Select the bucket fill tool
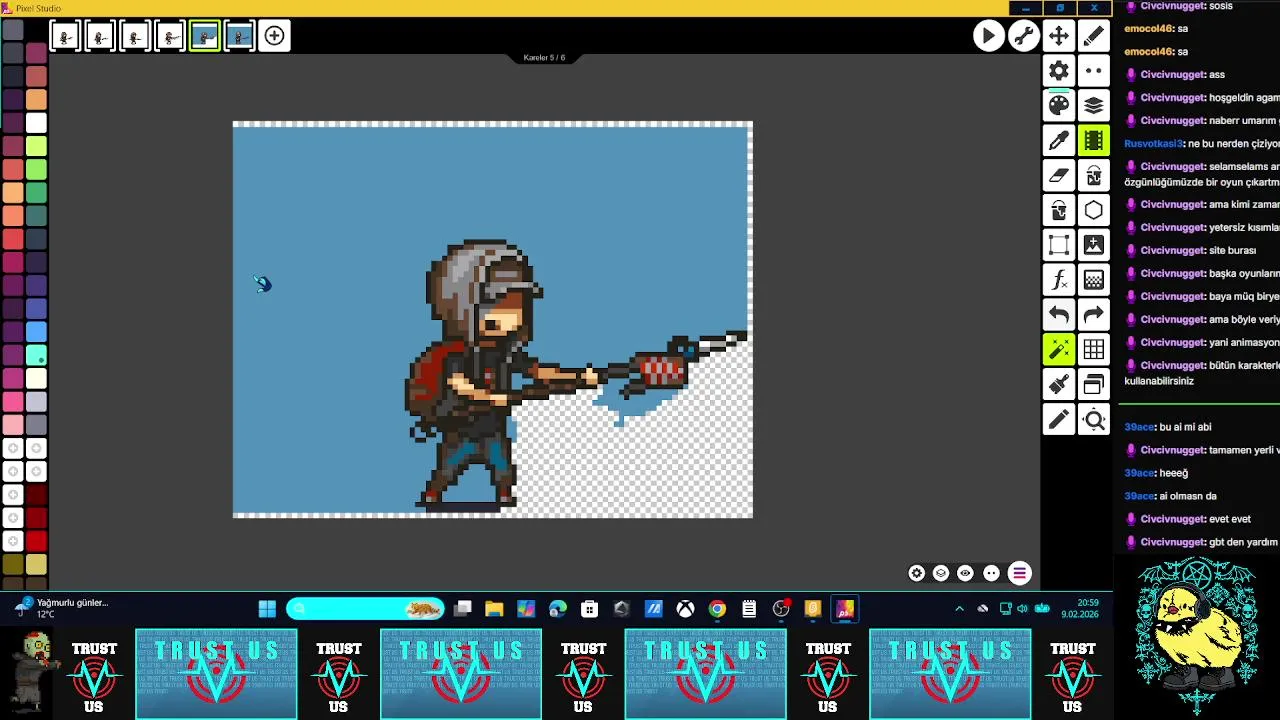Screen dimensions: 1280x720 click(1059, 210)
